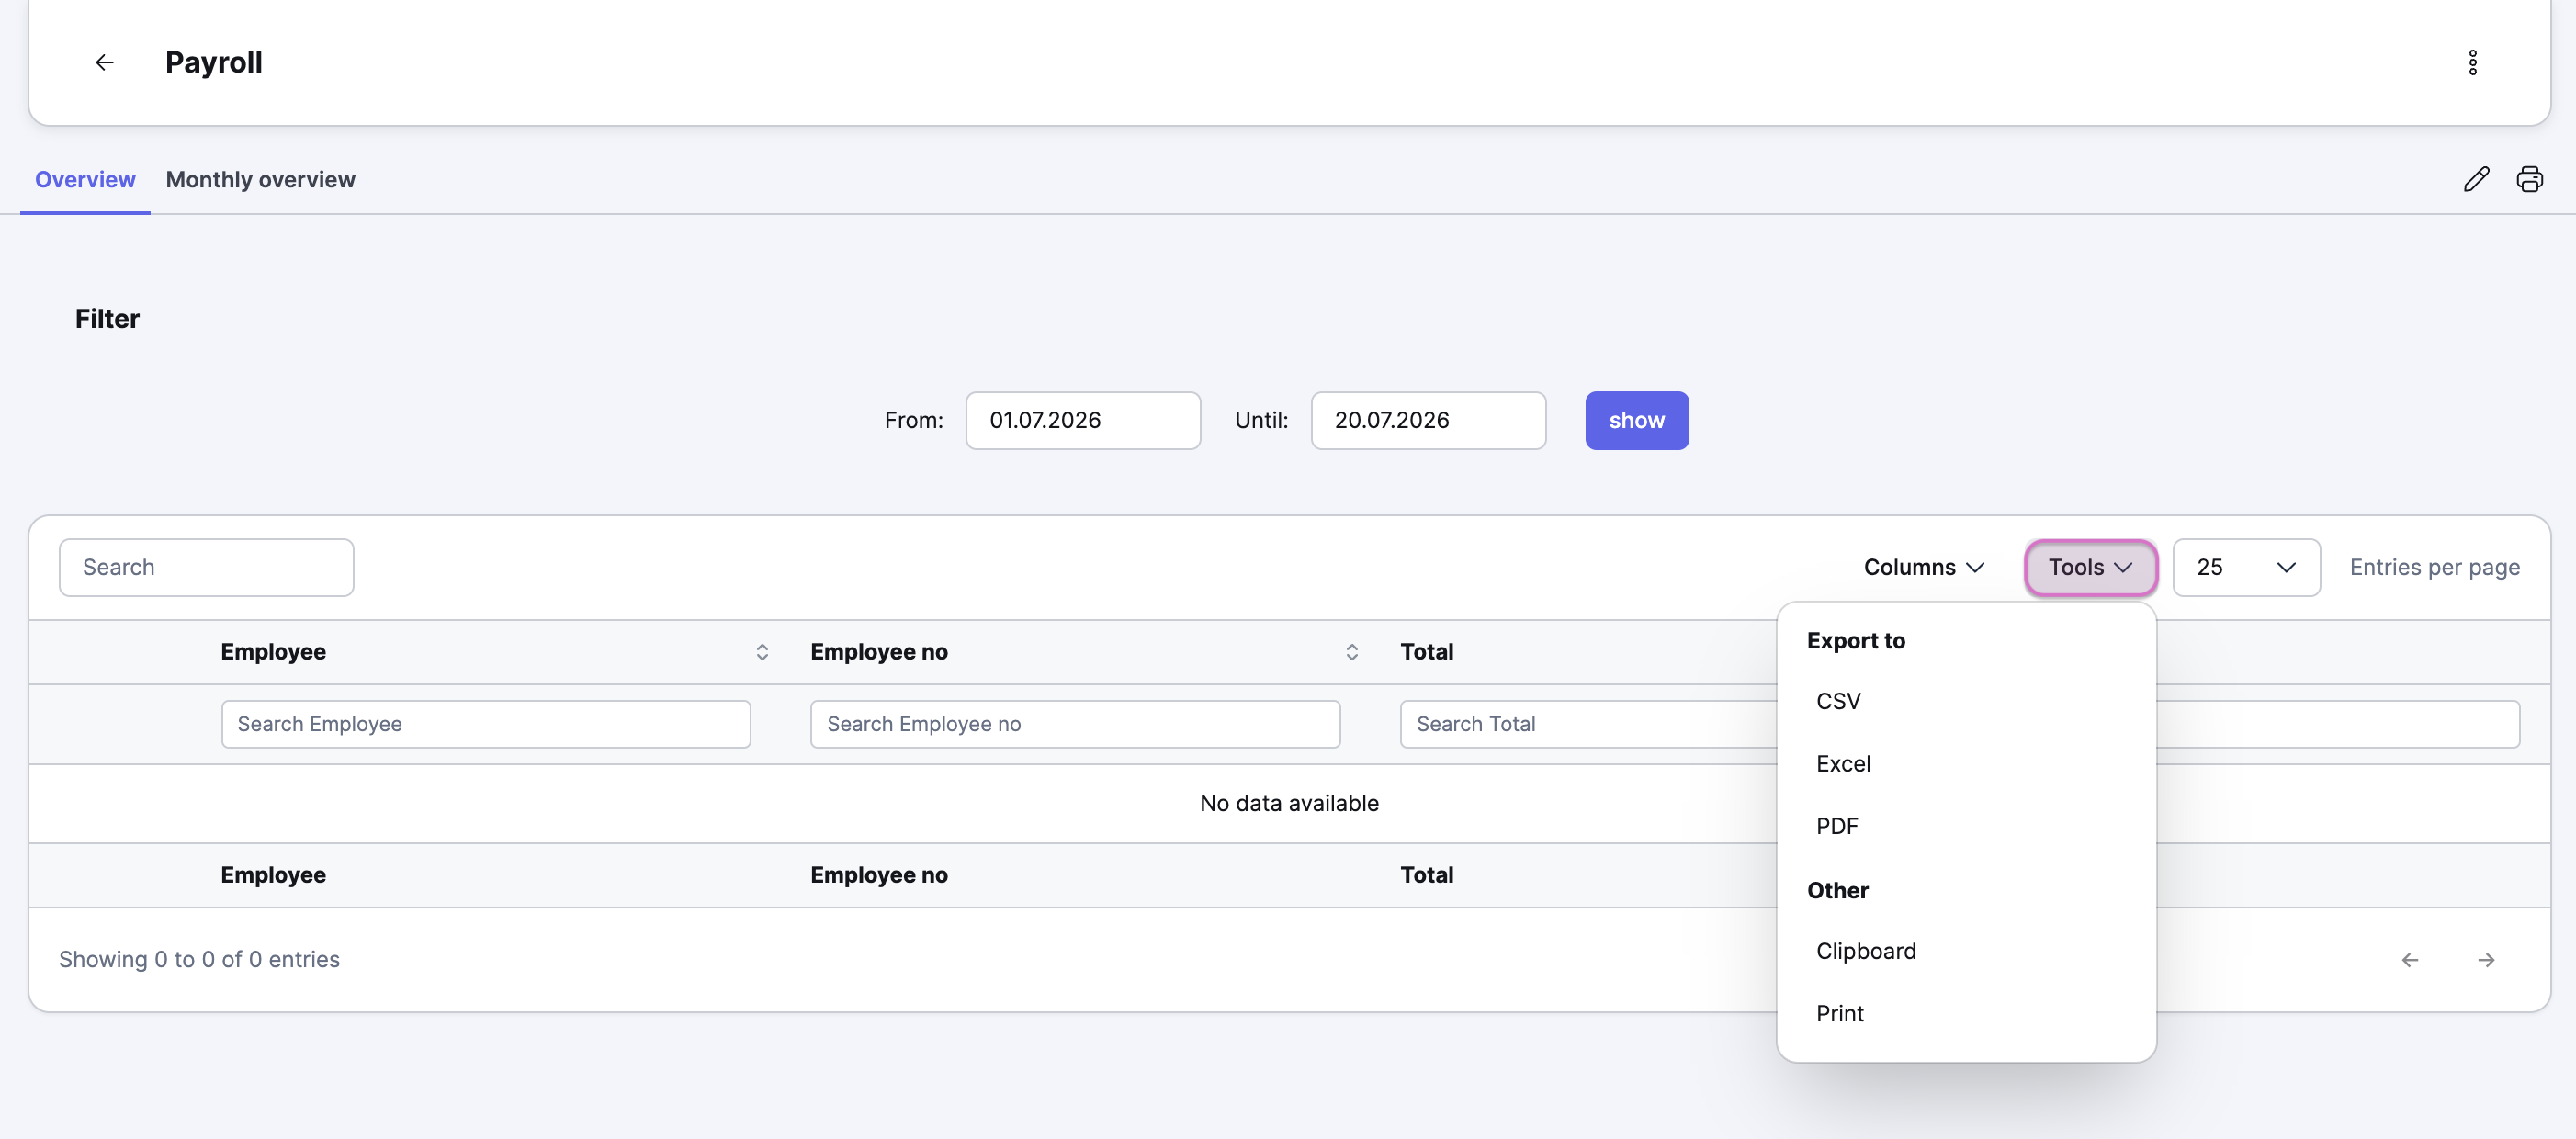
Task: Click the 'Entries per page' label
Action: (2434, 567)
